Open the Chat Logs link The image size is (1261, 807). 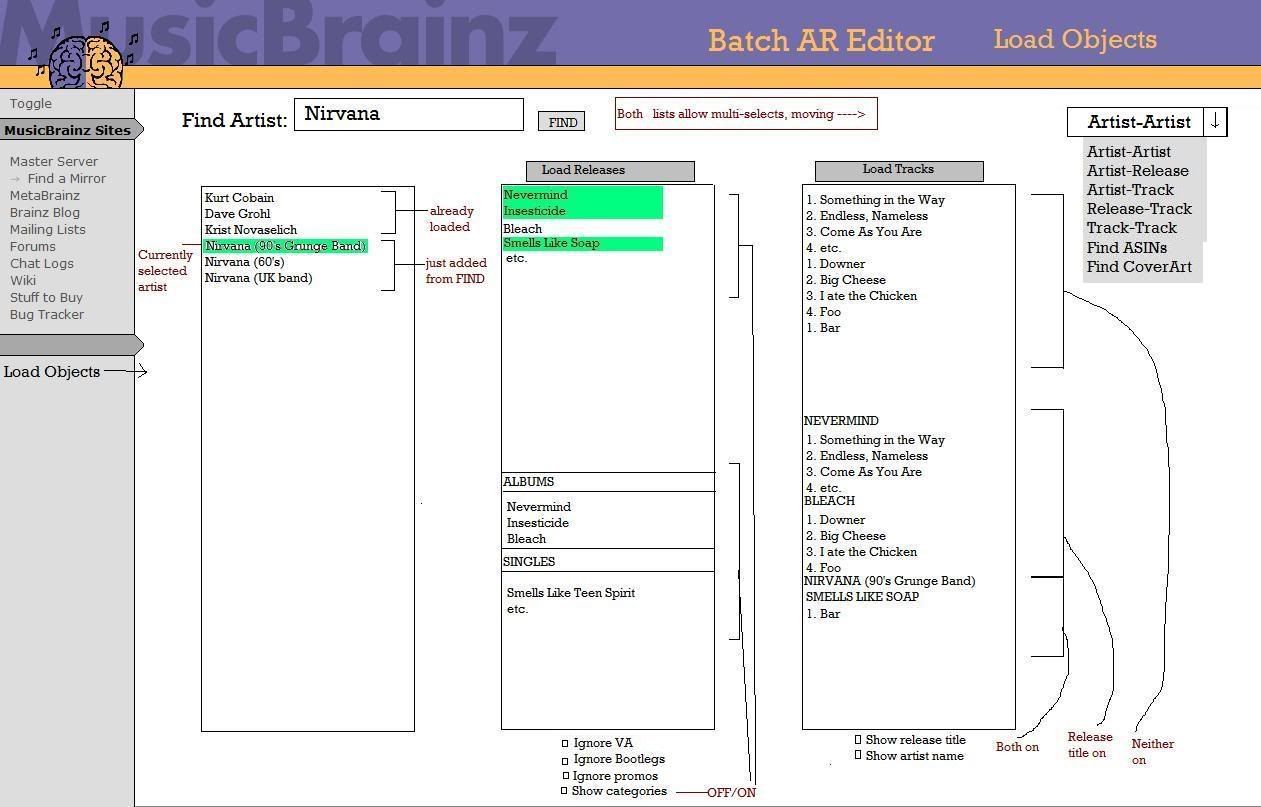point(42,264)
